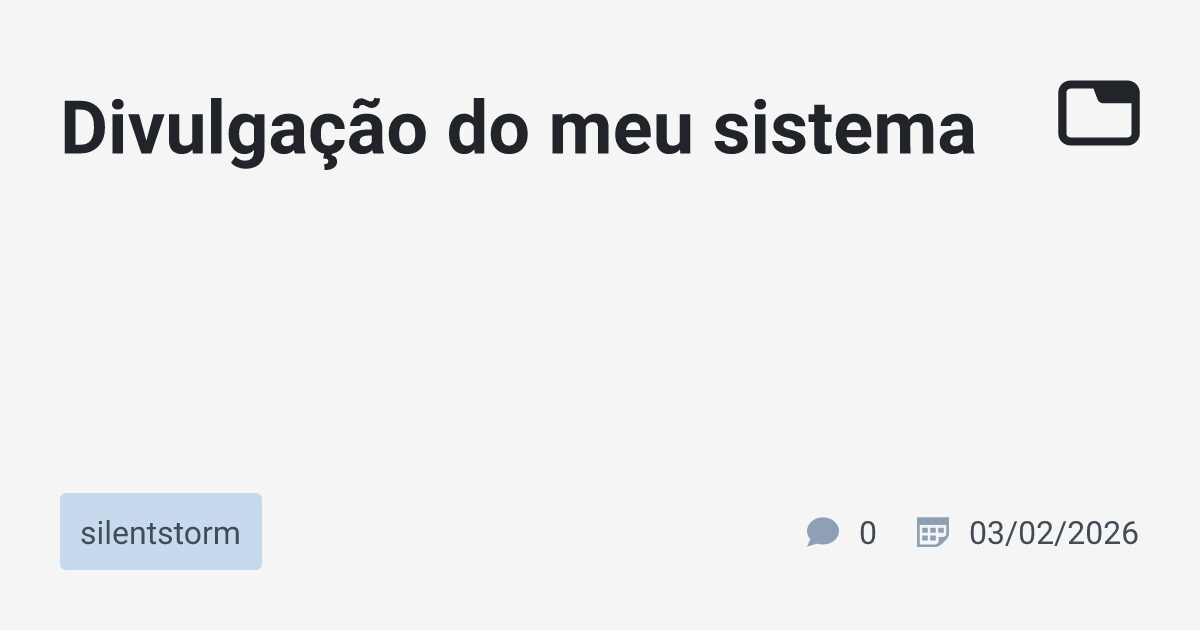Click the grid calendar symbol at bottom right
The height and width of the screenshot is (630, 1200).
coord(932,532)
